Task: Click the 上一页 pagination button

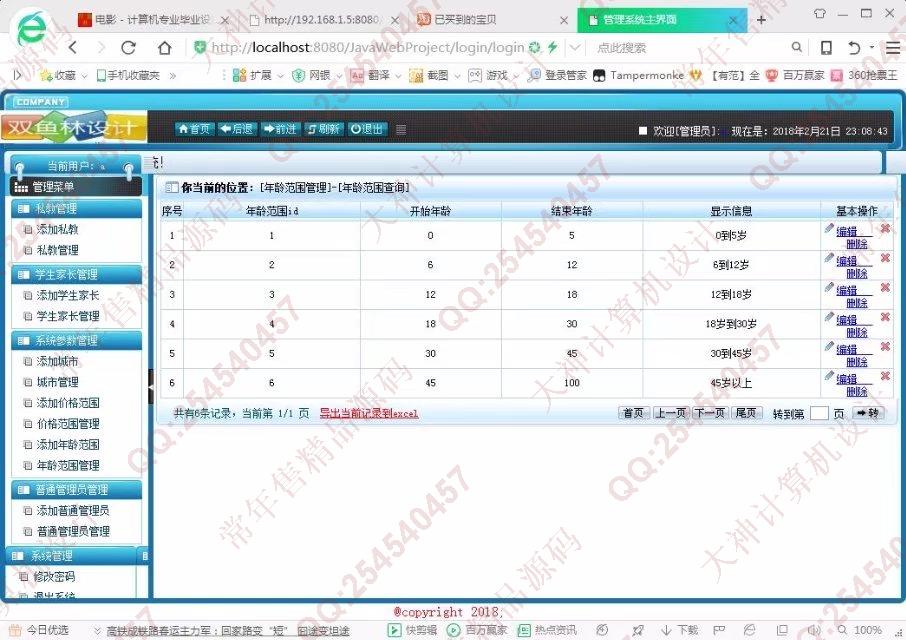Action: tap(671, 413)
